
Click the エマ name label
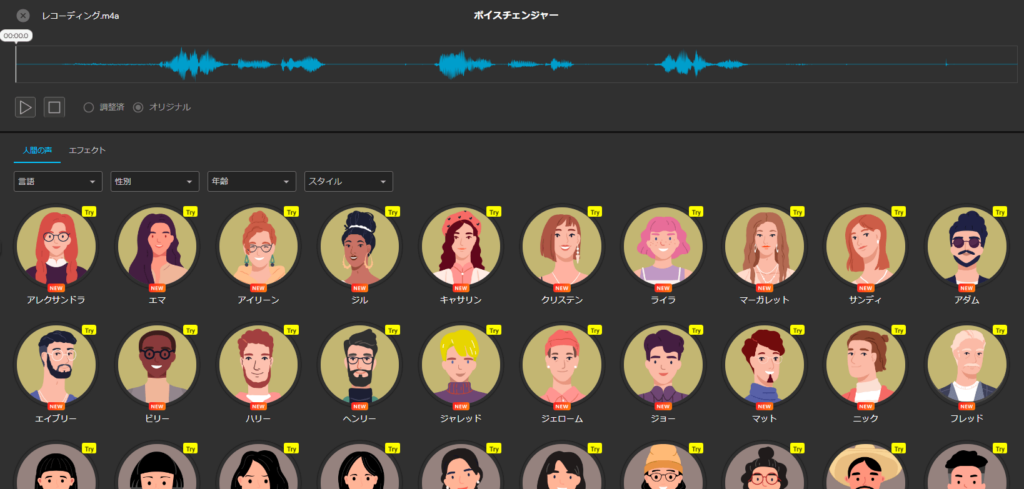tap(157, 300)
